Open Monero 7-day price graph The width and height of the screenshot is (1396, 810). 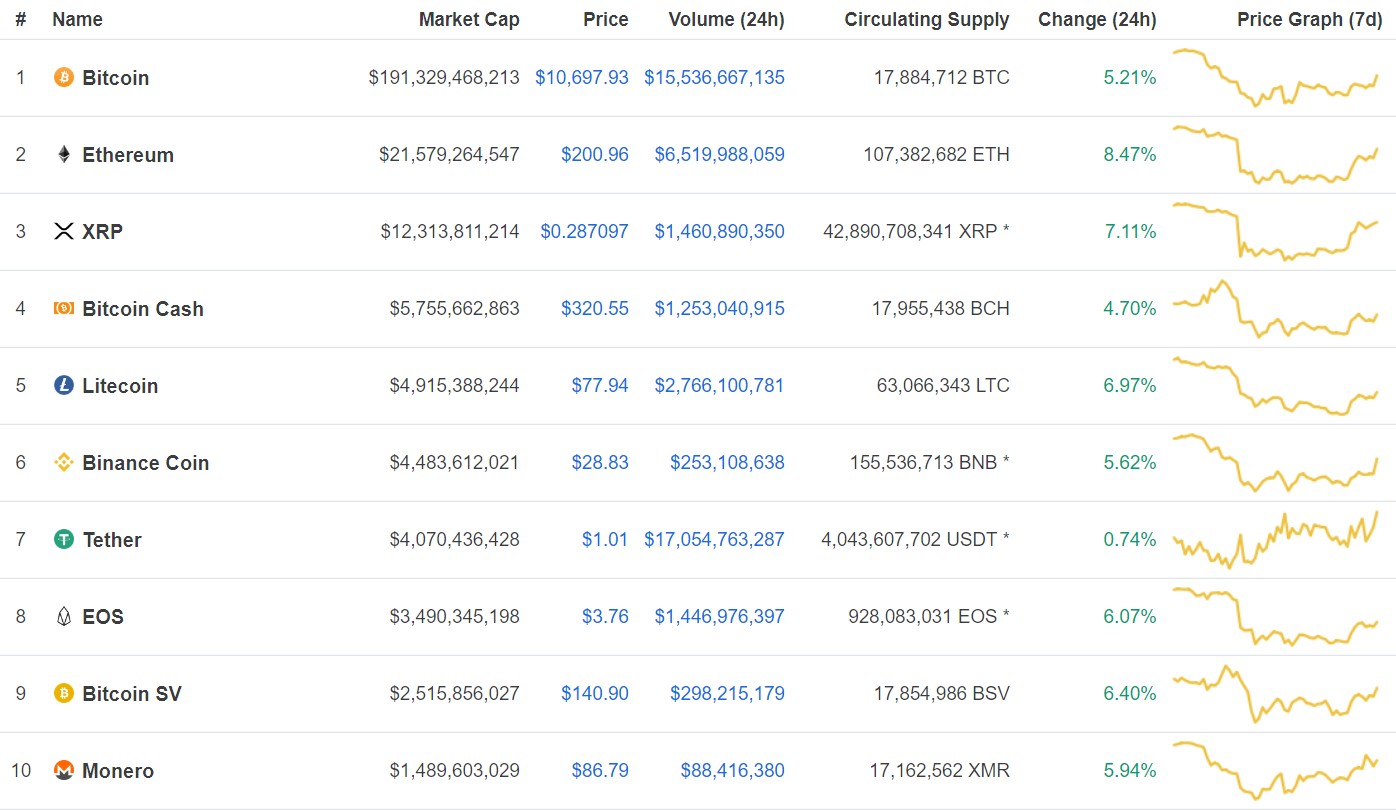coord(1275,770)
